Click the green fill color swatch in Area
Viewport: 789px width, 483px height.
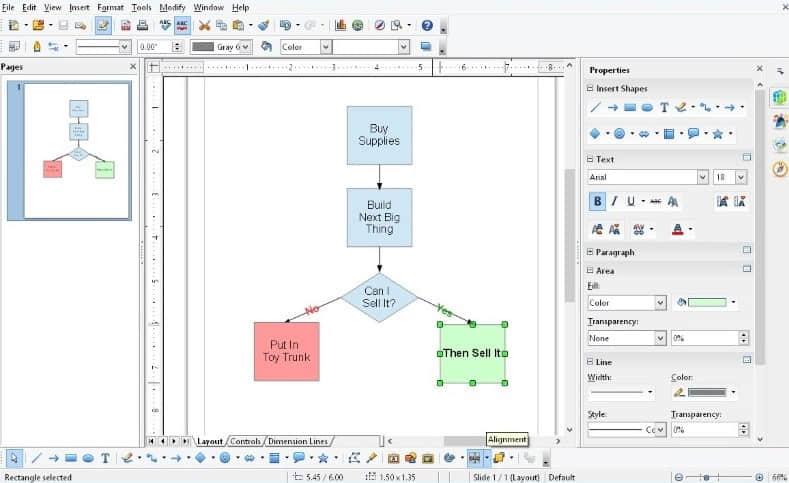706,303
